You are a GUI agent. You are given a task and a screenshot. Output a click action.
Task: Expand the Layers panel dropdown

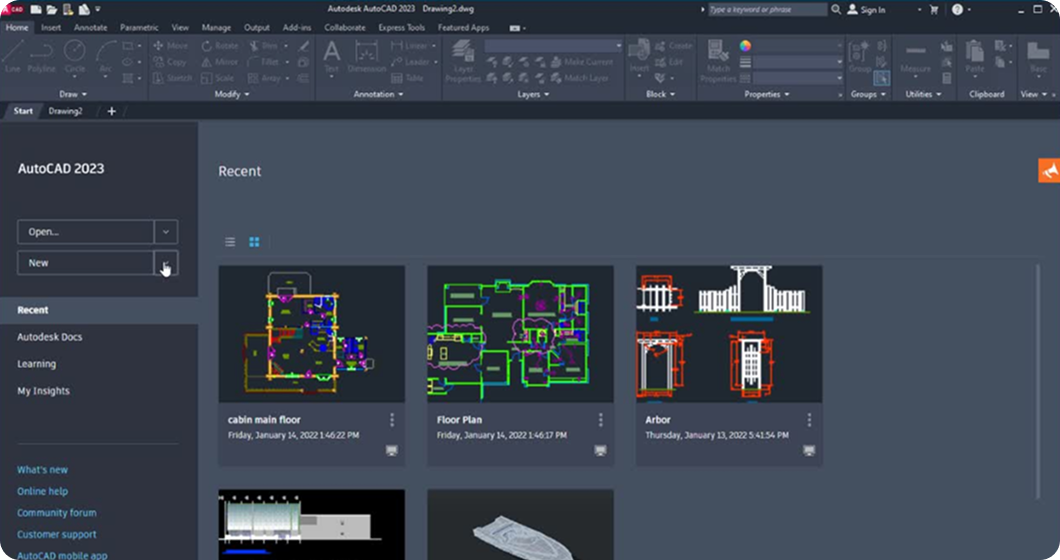(533, 94)
